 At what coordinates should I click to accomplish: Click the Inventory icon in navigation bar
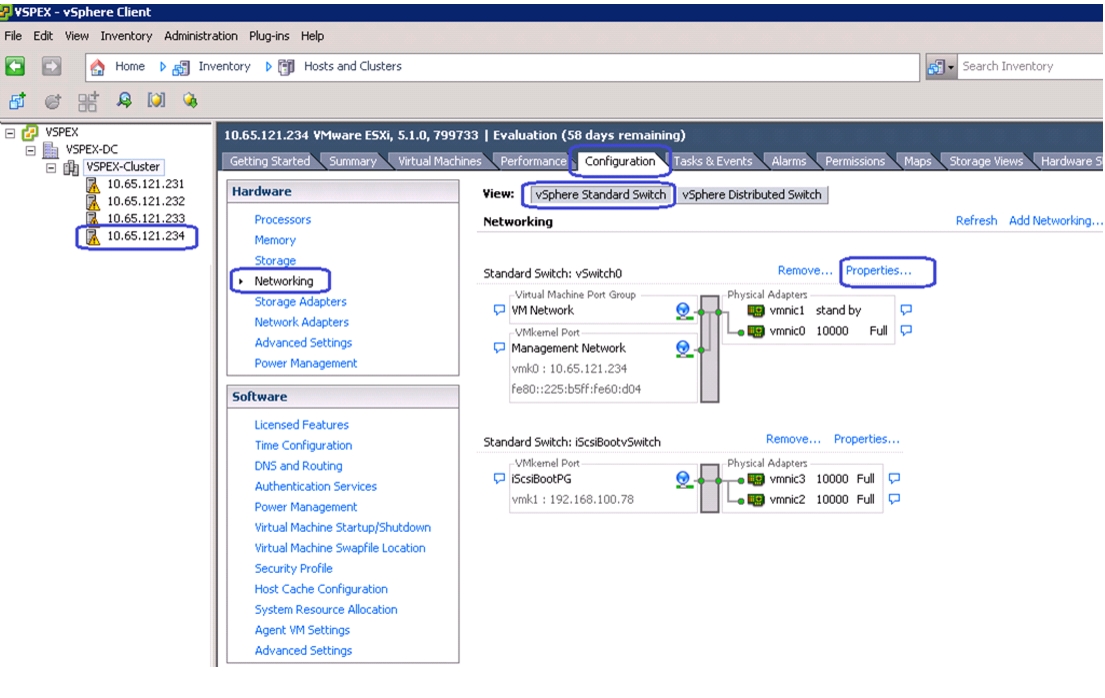point(181,67)
